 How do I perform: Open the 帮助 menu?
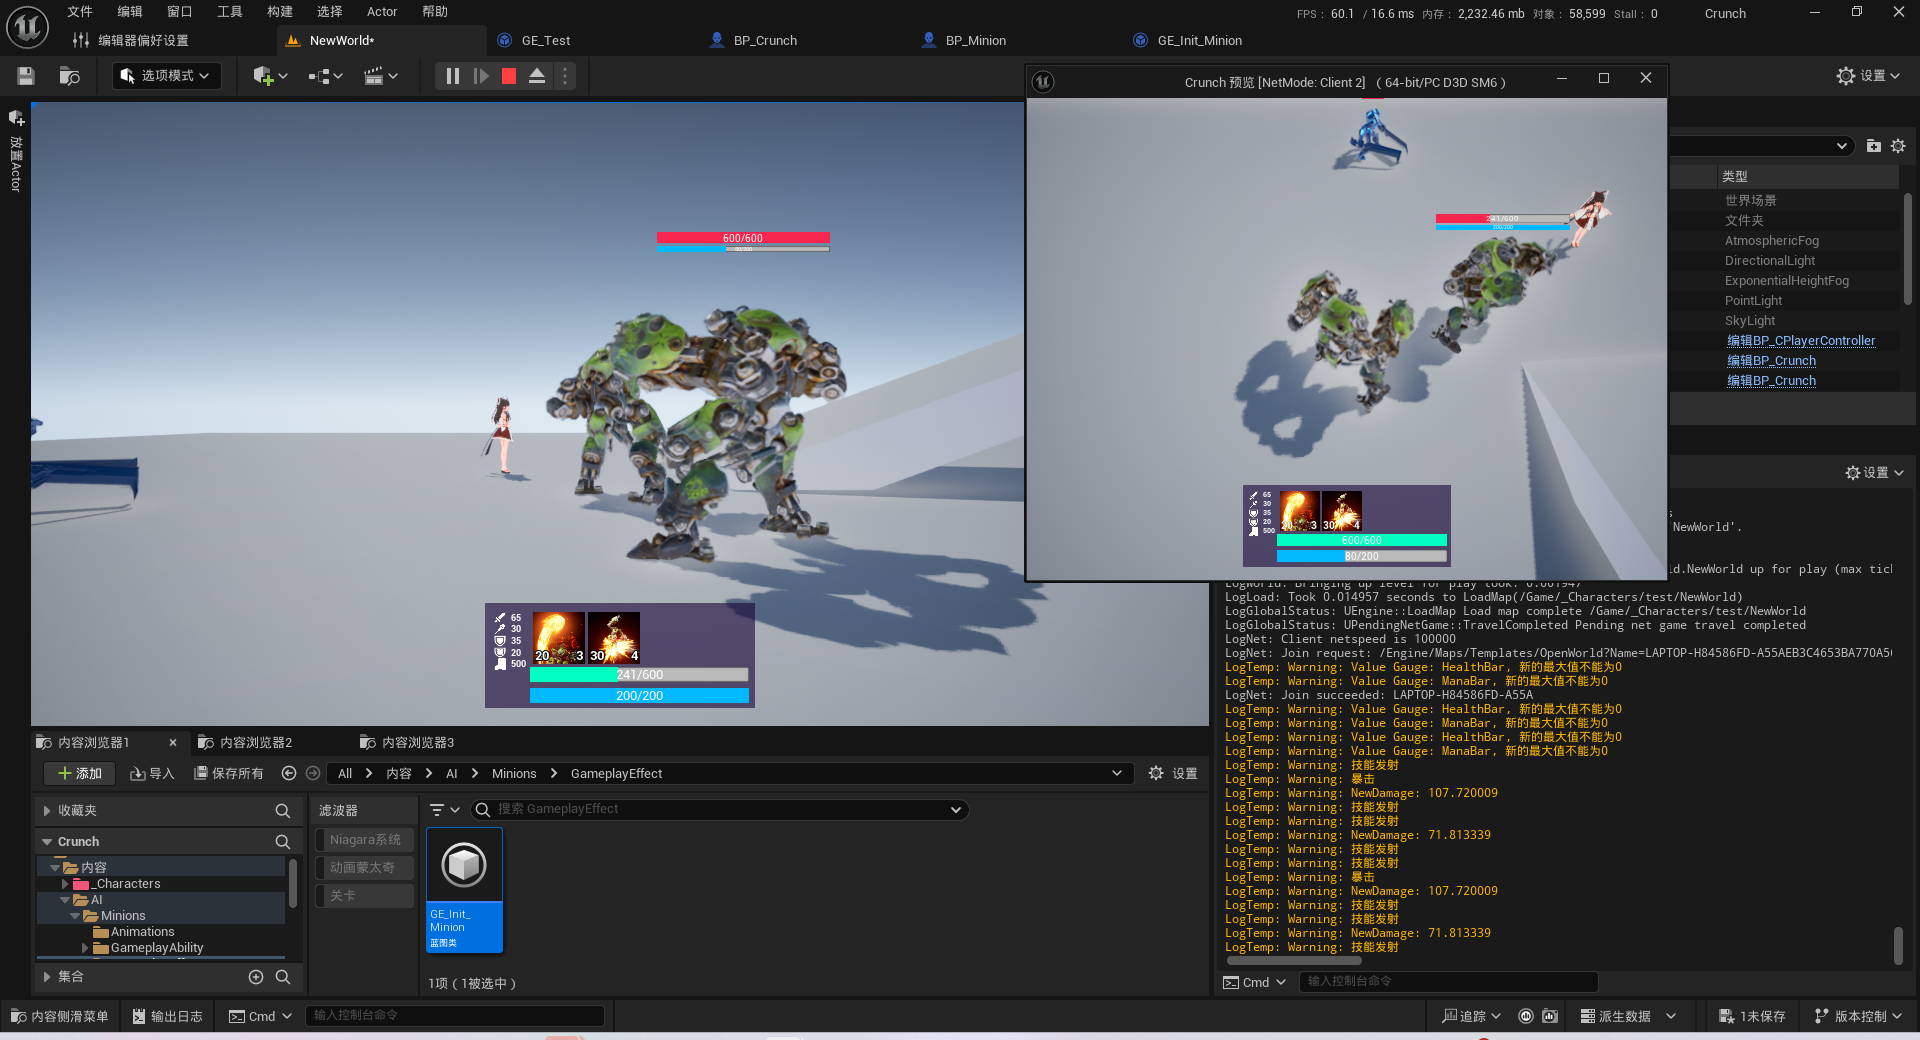(x=435, y=12)
